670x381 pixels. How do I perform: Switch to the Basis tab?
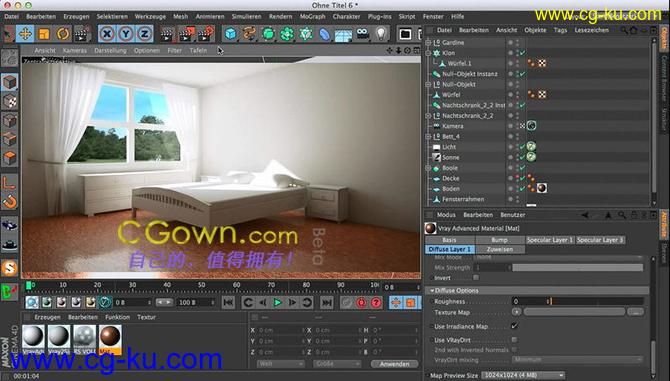pos(450,240)
